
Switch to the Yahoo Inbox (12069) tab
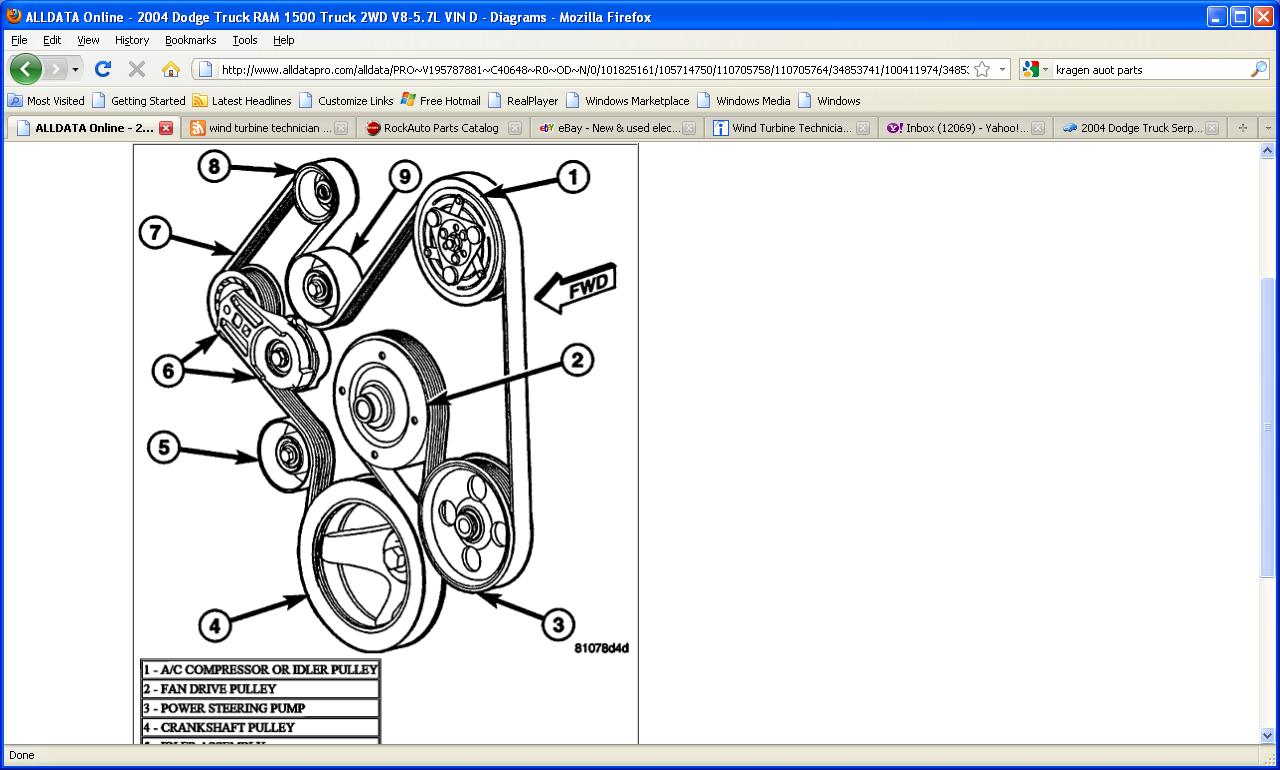point(964,128)
